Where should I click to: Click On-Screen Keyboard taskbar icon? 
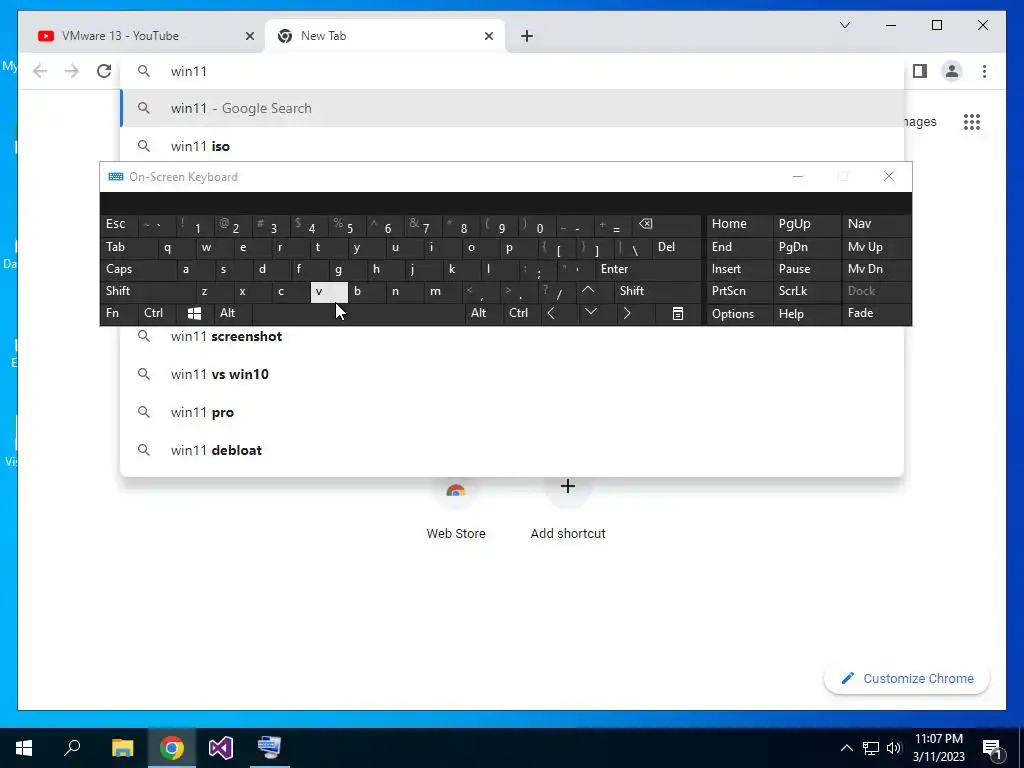269,748
